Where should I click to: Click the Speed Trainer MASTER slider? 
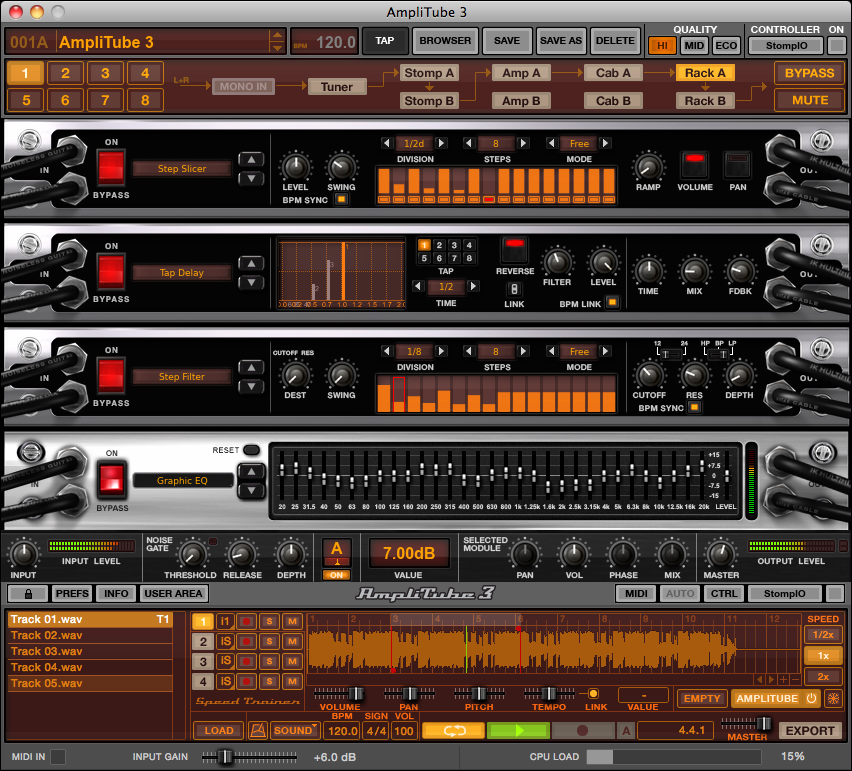coord(747,723)
